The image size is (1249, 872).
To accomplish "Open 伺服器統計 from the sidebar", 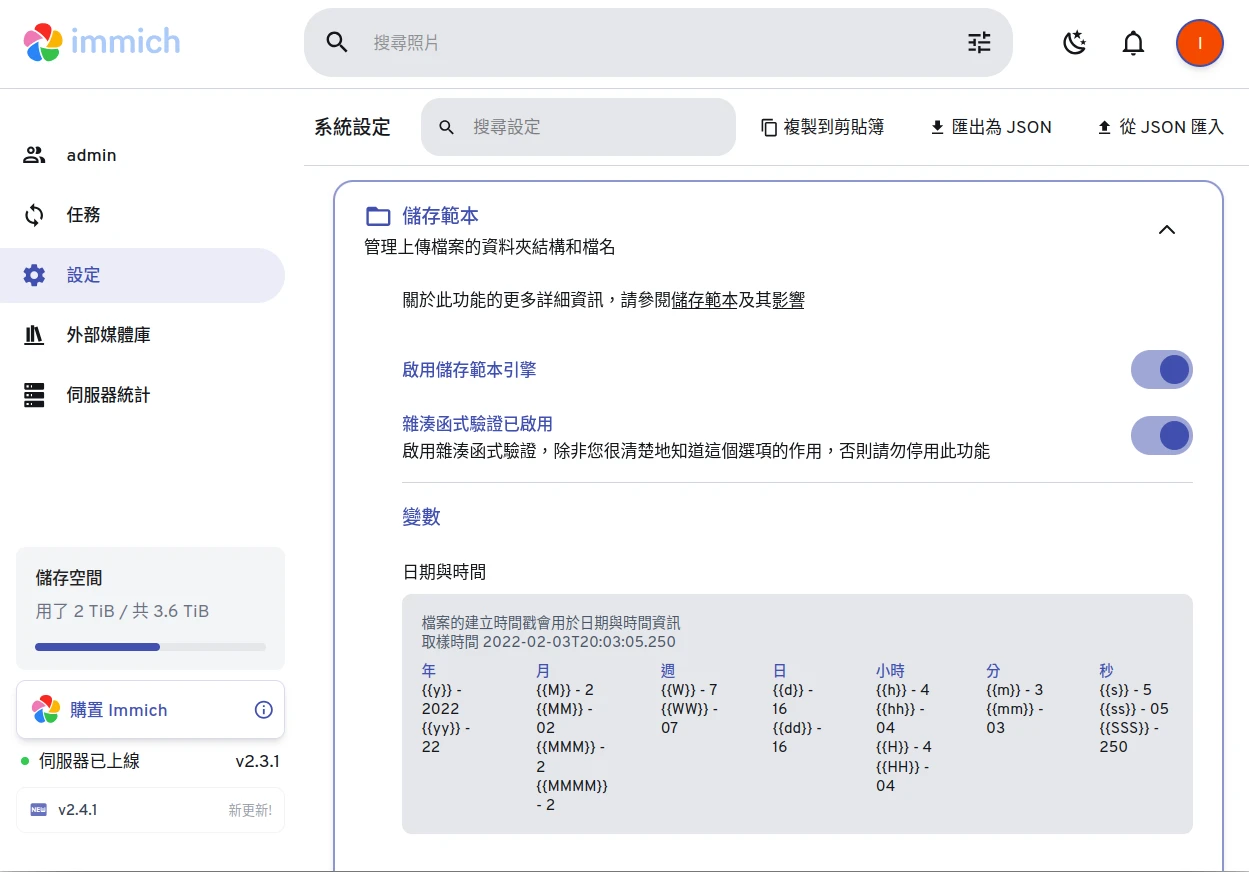I will point(108,395).
